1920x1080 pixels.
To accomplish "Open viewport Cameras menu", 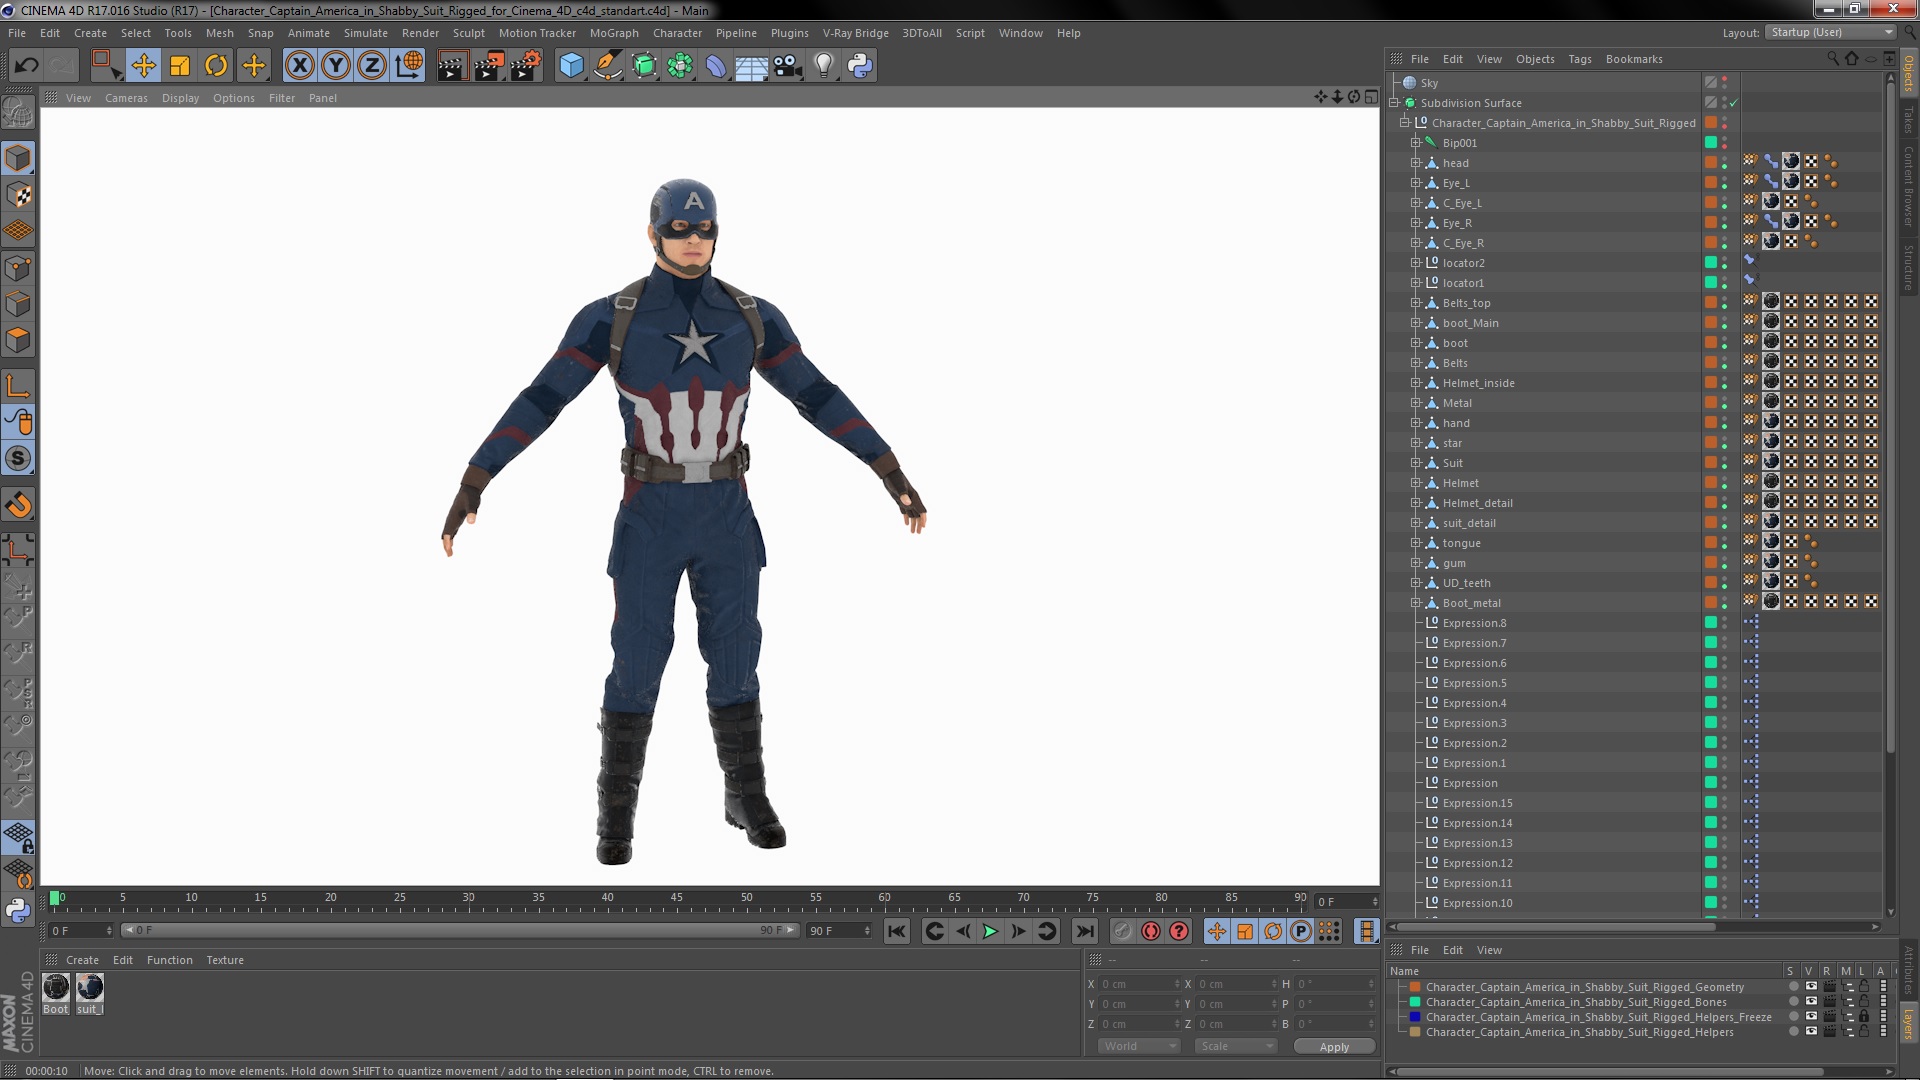I will tap(126, 98).
